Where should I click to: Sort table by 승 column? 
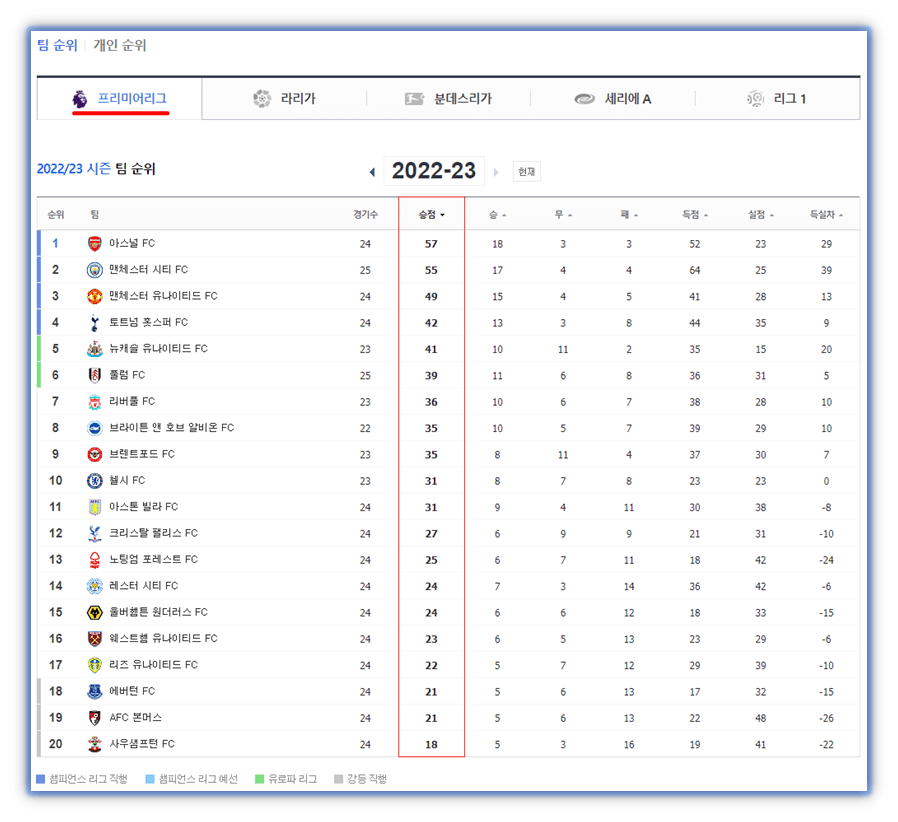[497, 215]
